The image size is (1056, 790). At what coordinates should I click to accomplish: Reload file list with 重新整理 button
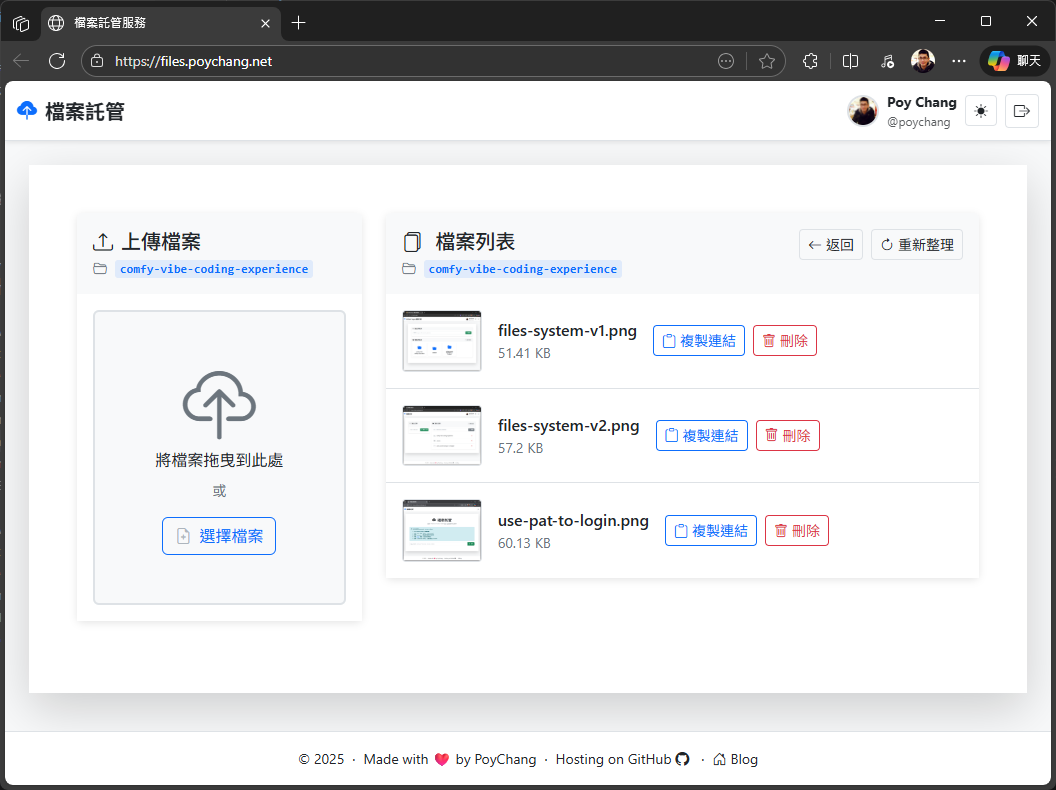coord(916,245)
